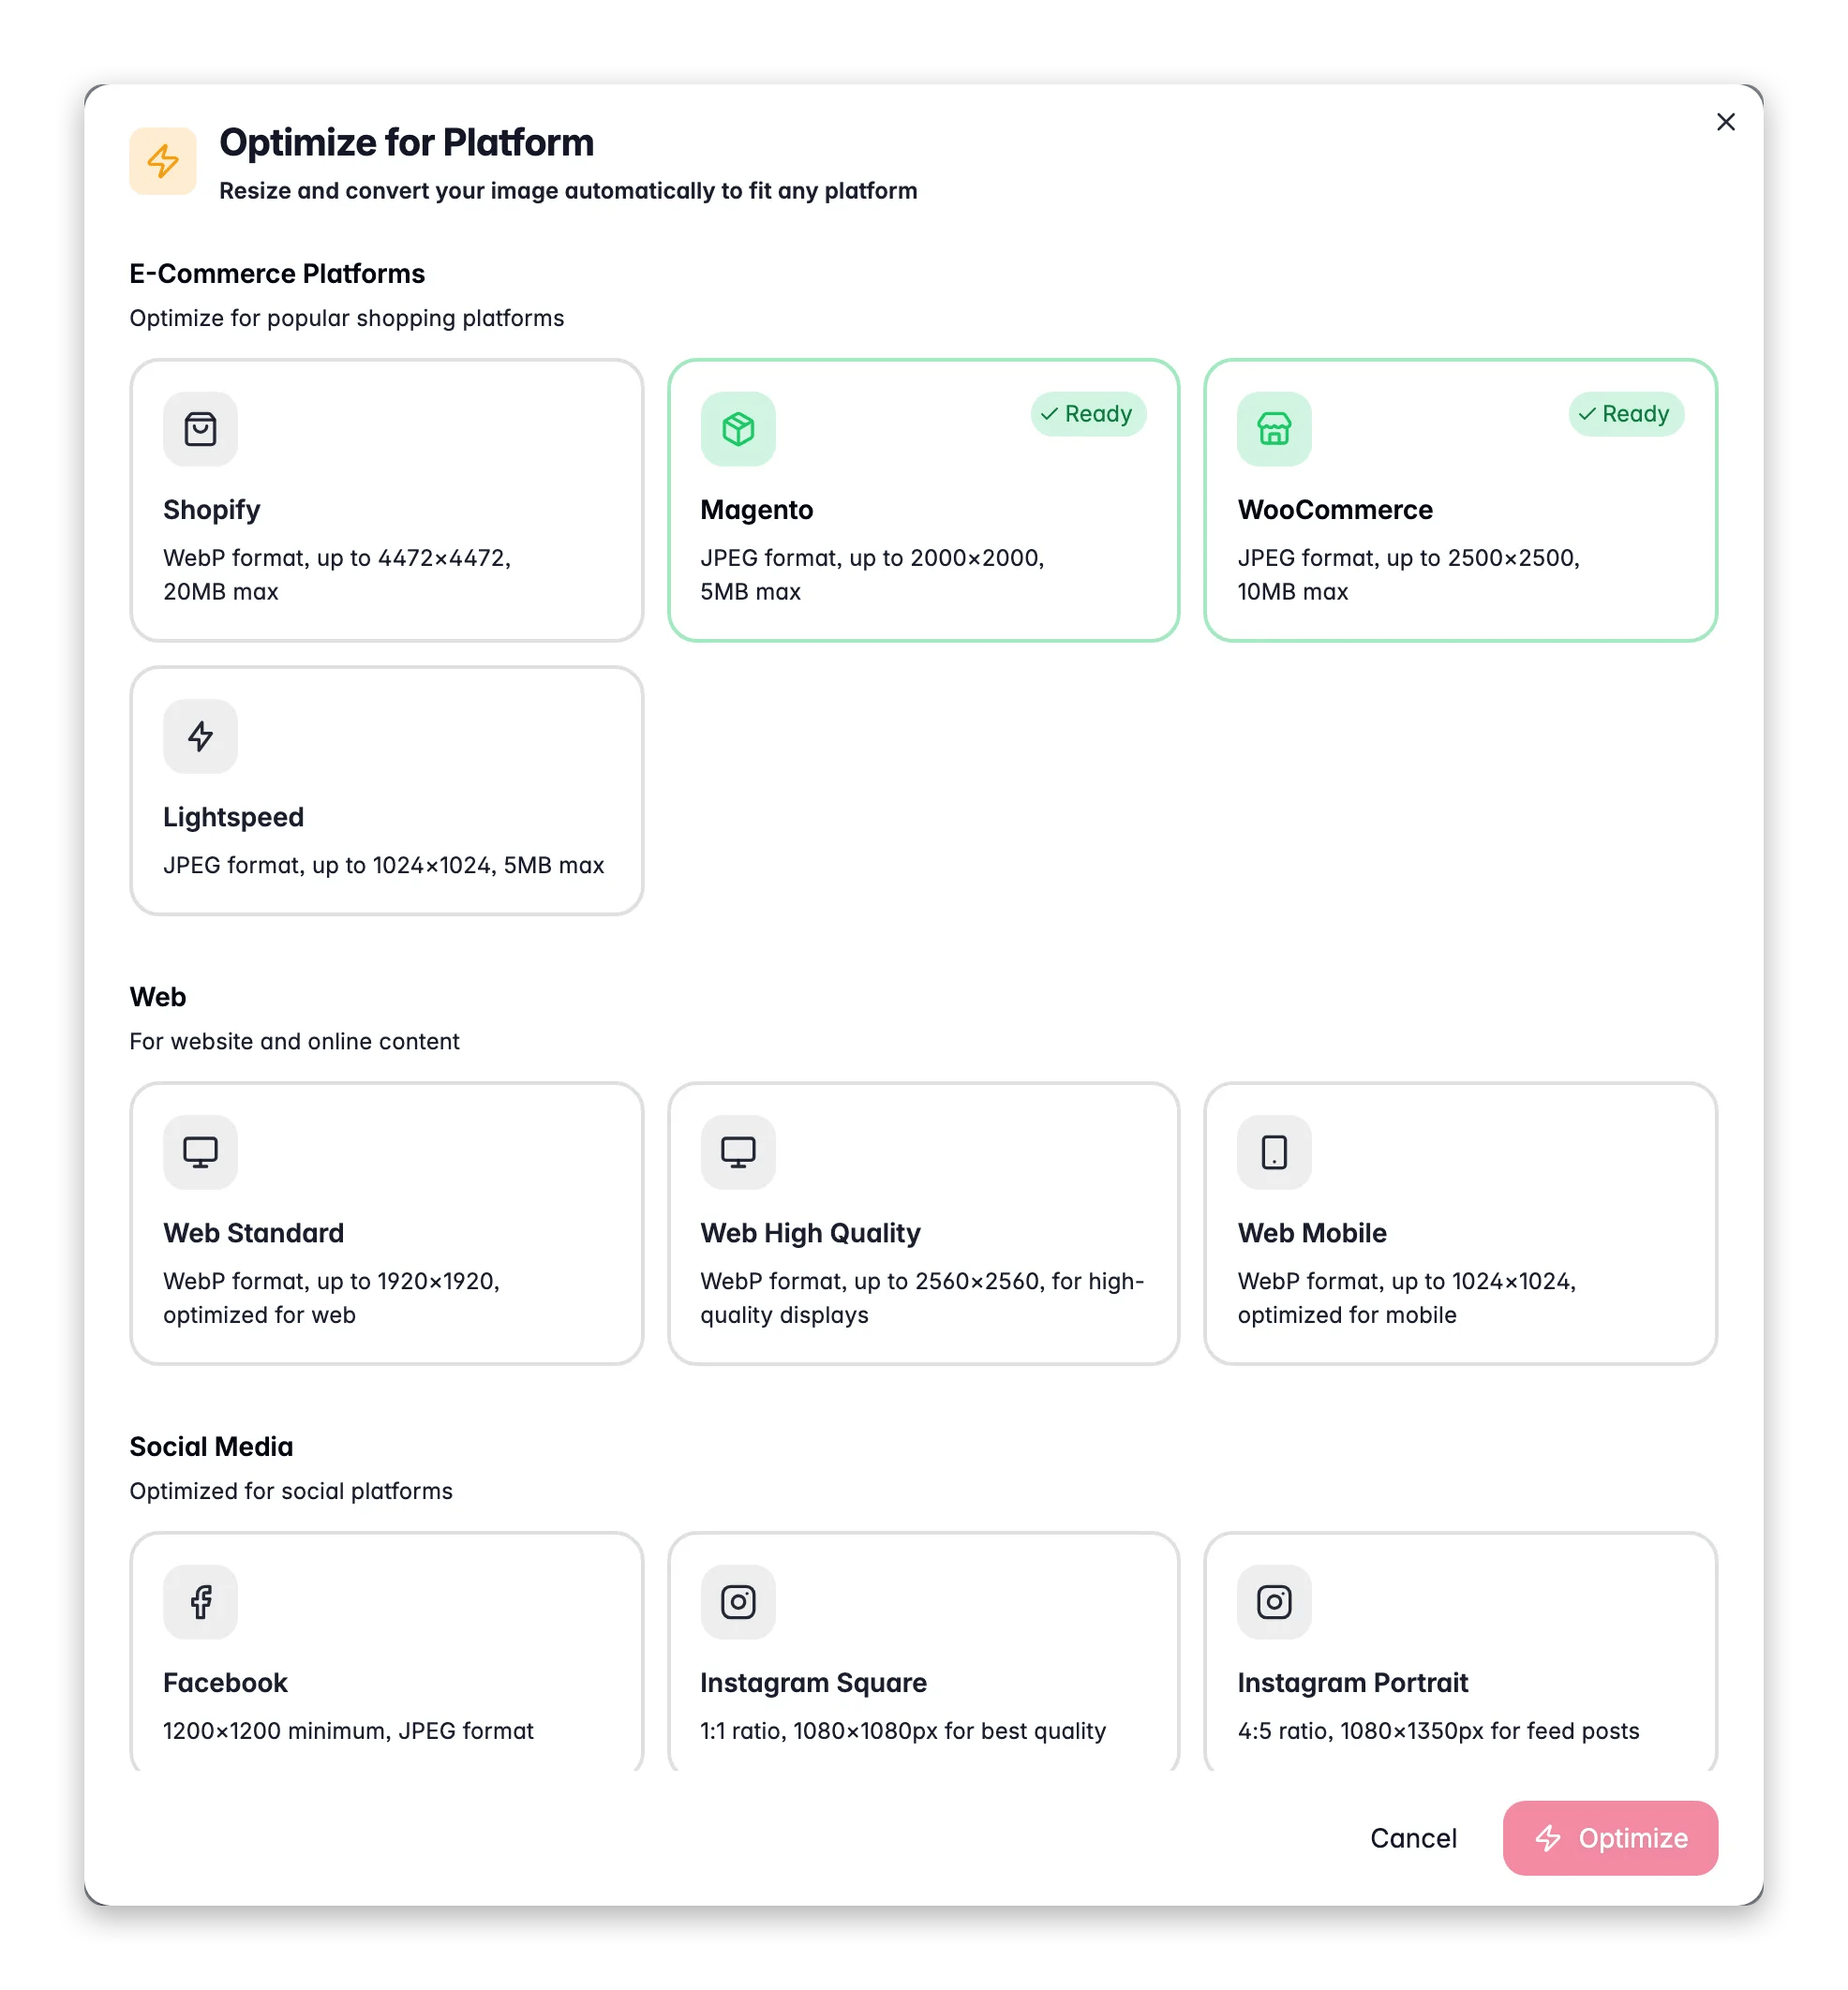Screen dimensions: 1848x1990
Task: Click the Web Standard monitor icon
Action: tap(200, 1152)
